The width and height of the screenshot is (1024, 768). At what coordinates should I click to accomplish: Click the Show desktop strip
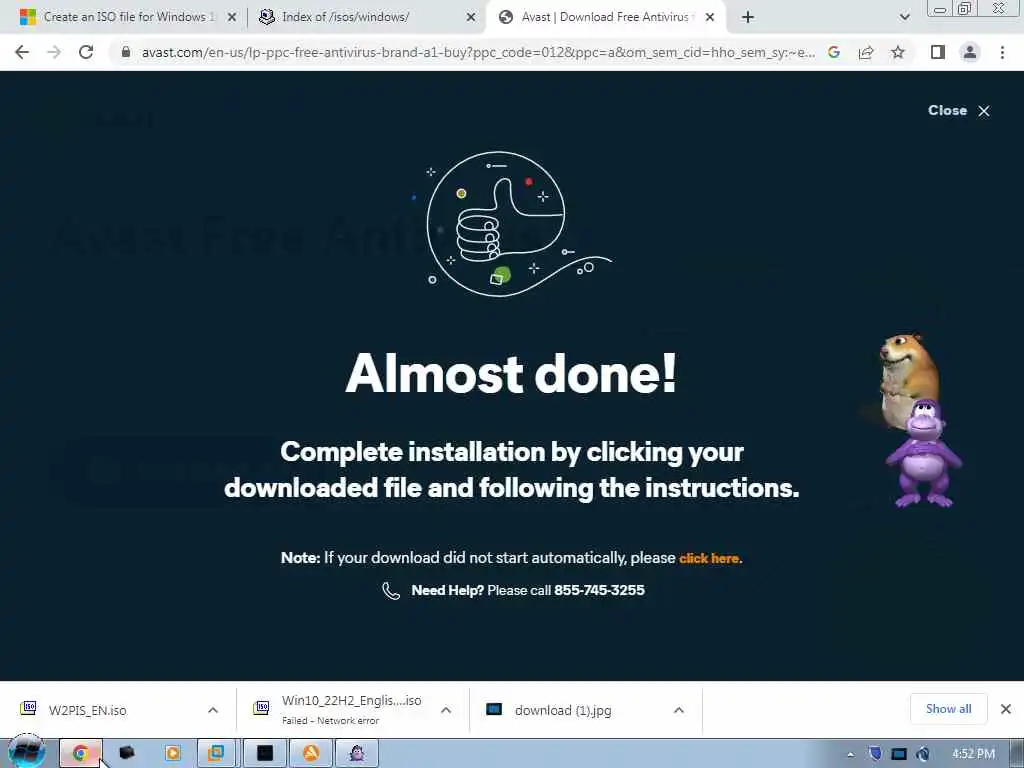pyautogui.click(x=1016, y=754)
